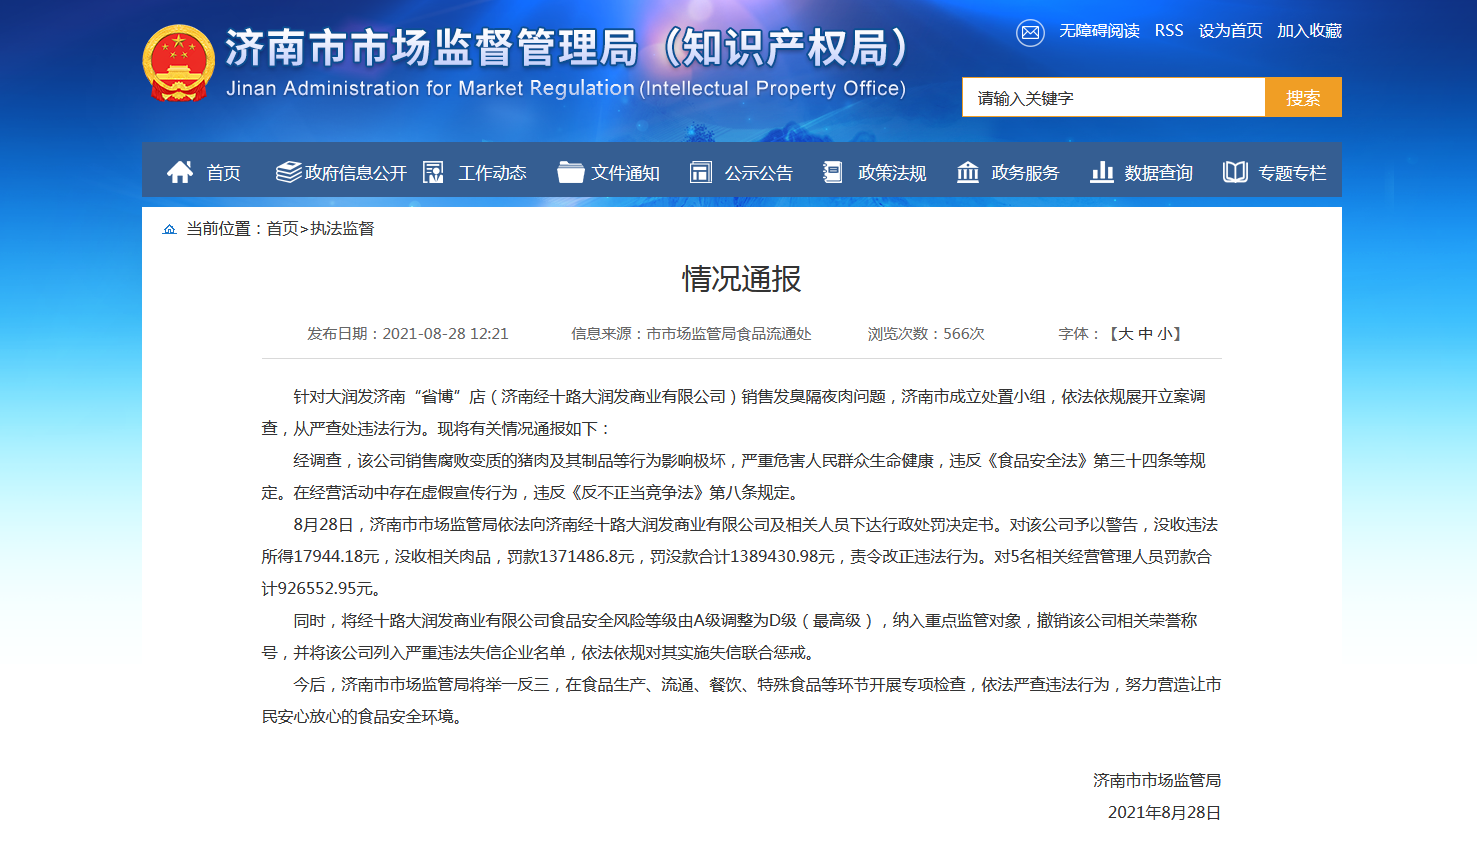Navigate to 公示公告 section
Viewport: 1477px width, 866px height.
(759, 173)
